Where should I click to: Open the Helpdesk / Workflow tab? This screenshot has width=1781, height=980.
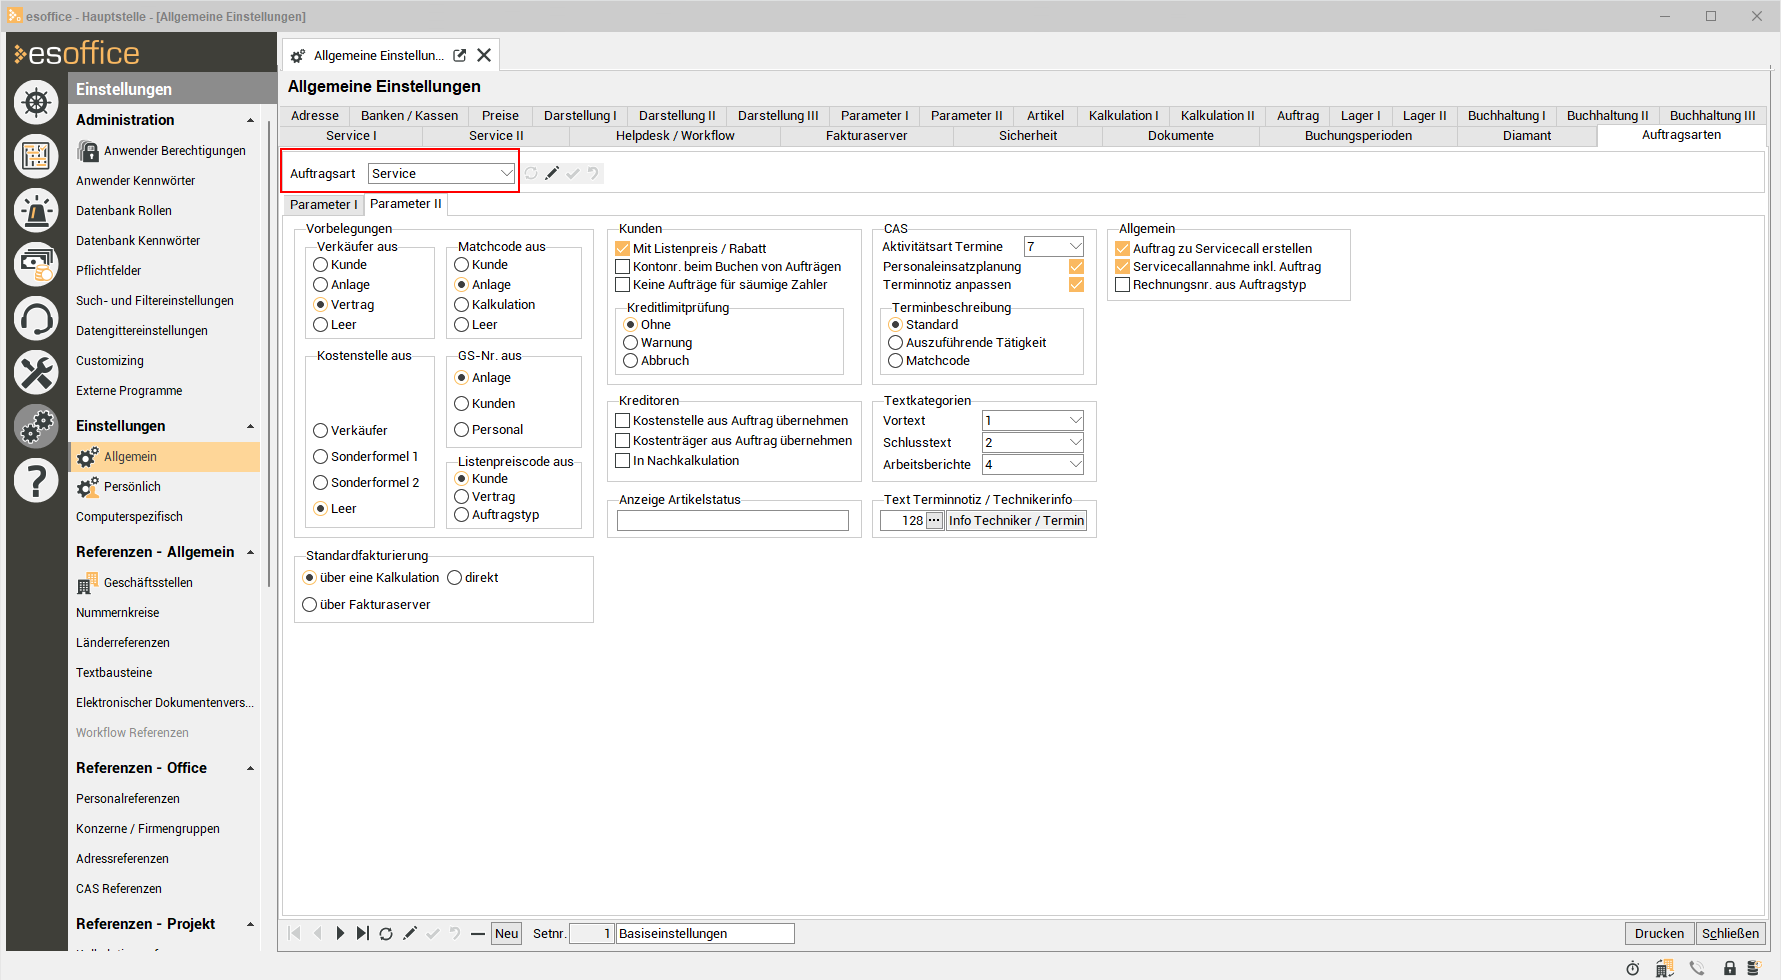click(x=675, y=136)
